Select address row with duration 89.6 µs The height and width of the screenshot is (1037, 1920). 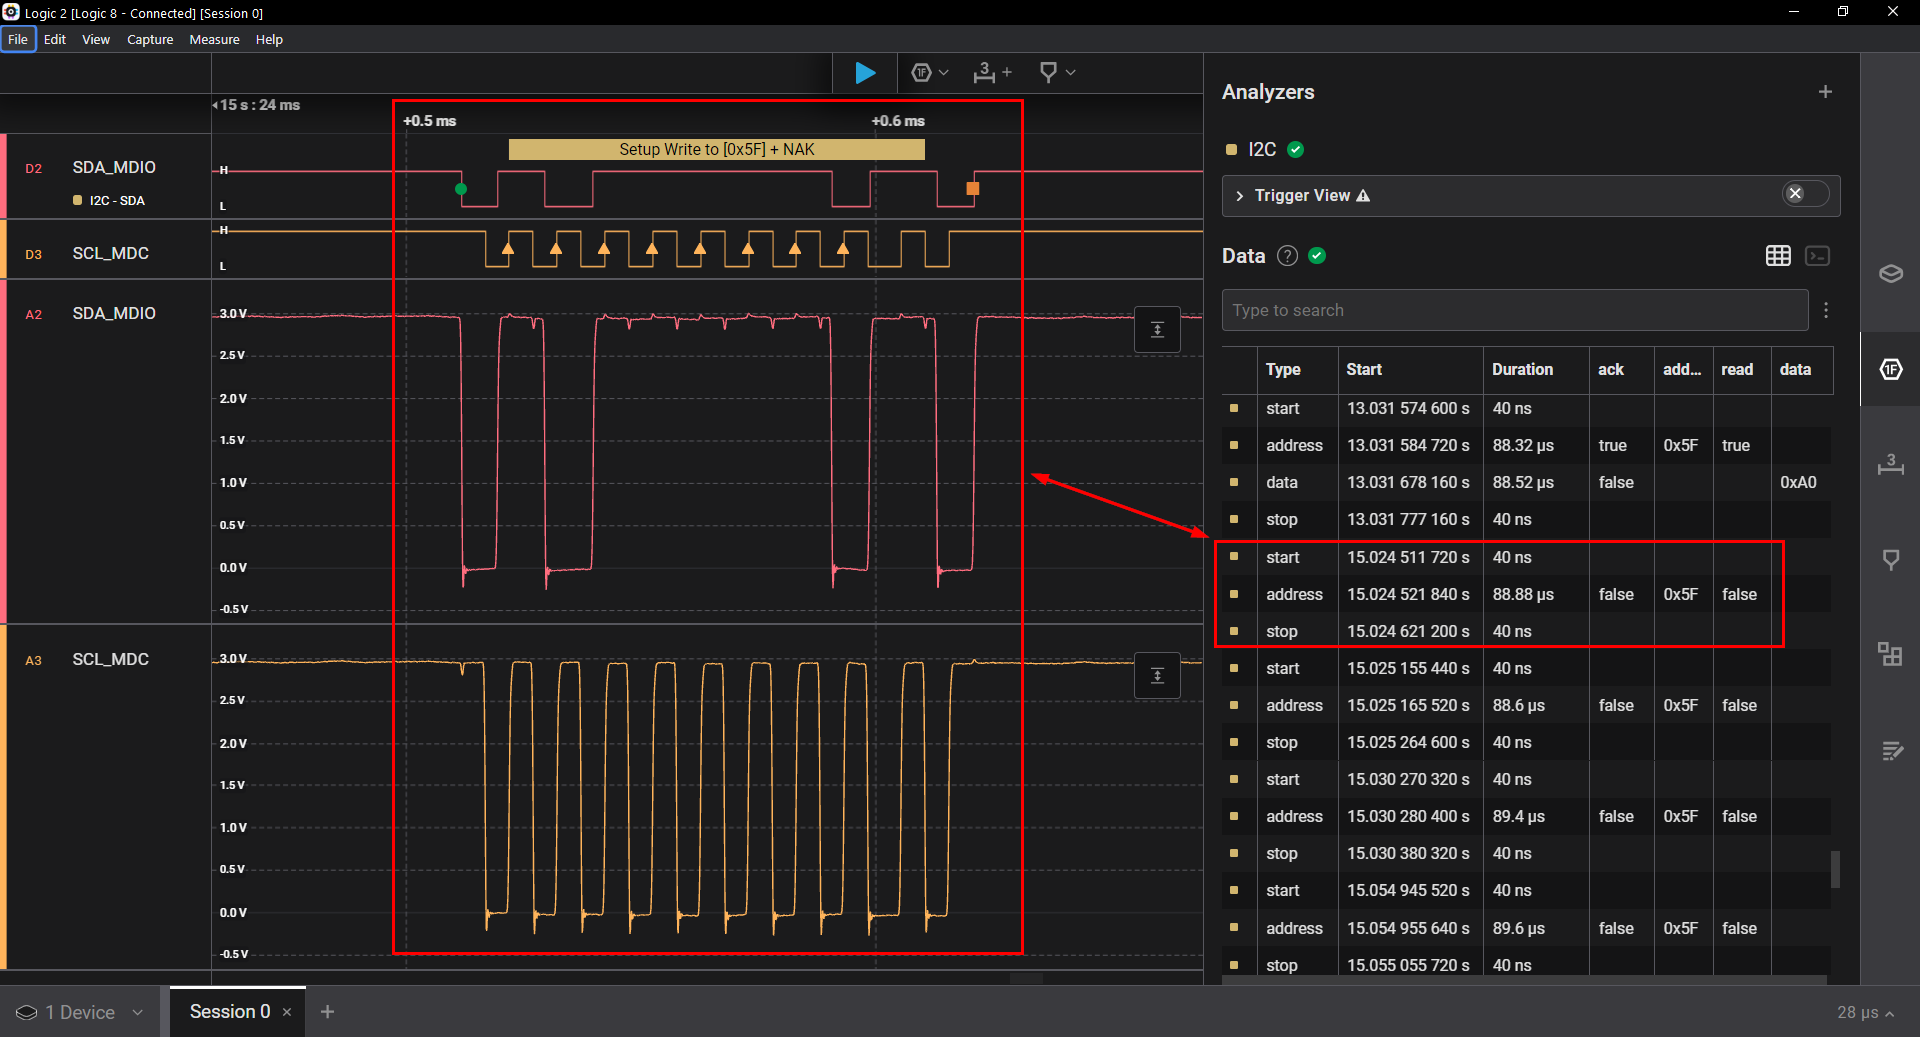(1526, 929)
